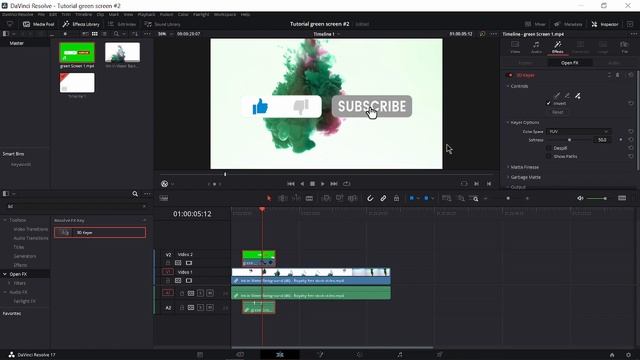Toggle timeline Snapping magnet
640x360 pixels.
(x=370, y=198)
